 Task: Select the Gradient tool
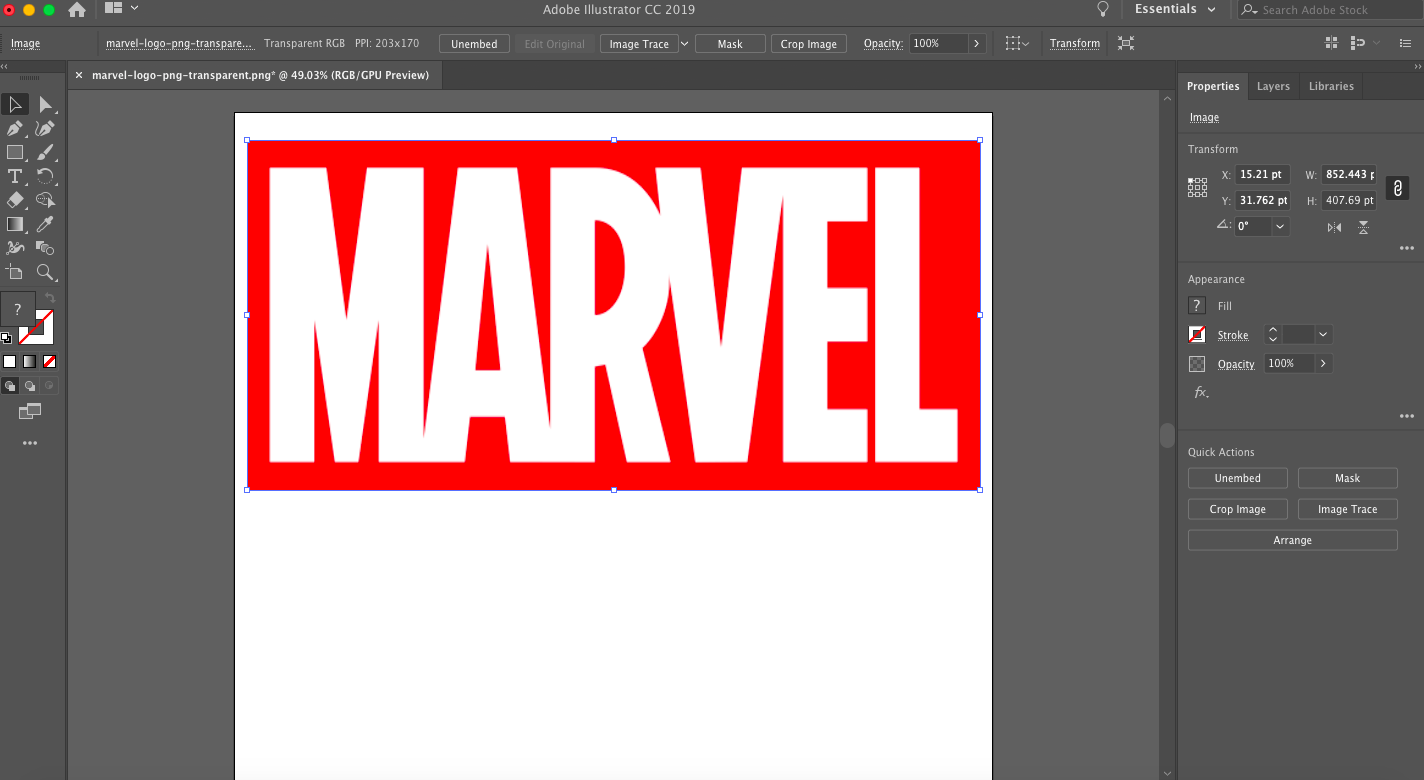pyautogui.click(x=15, y=224)
